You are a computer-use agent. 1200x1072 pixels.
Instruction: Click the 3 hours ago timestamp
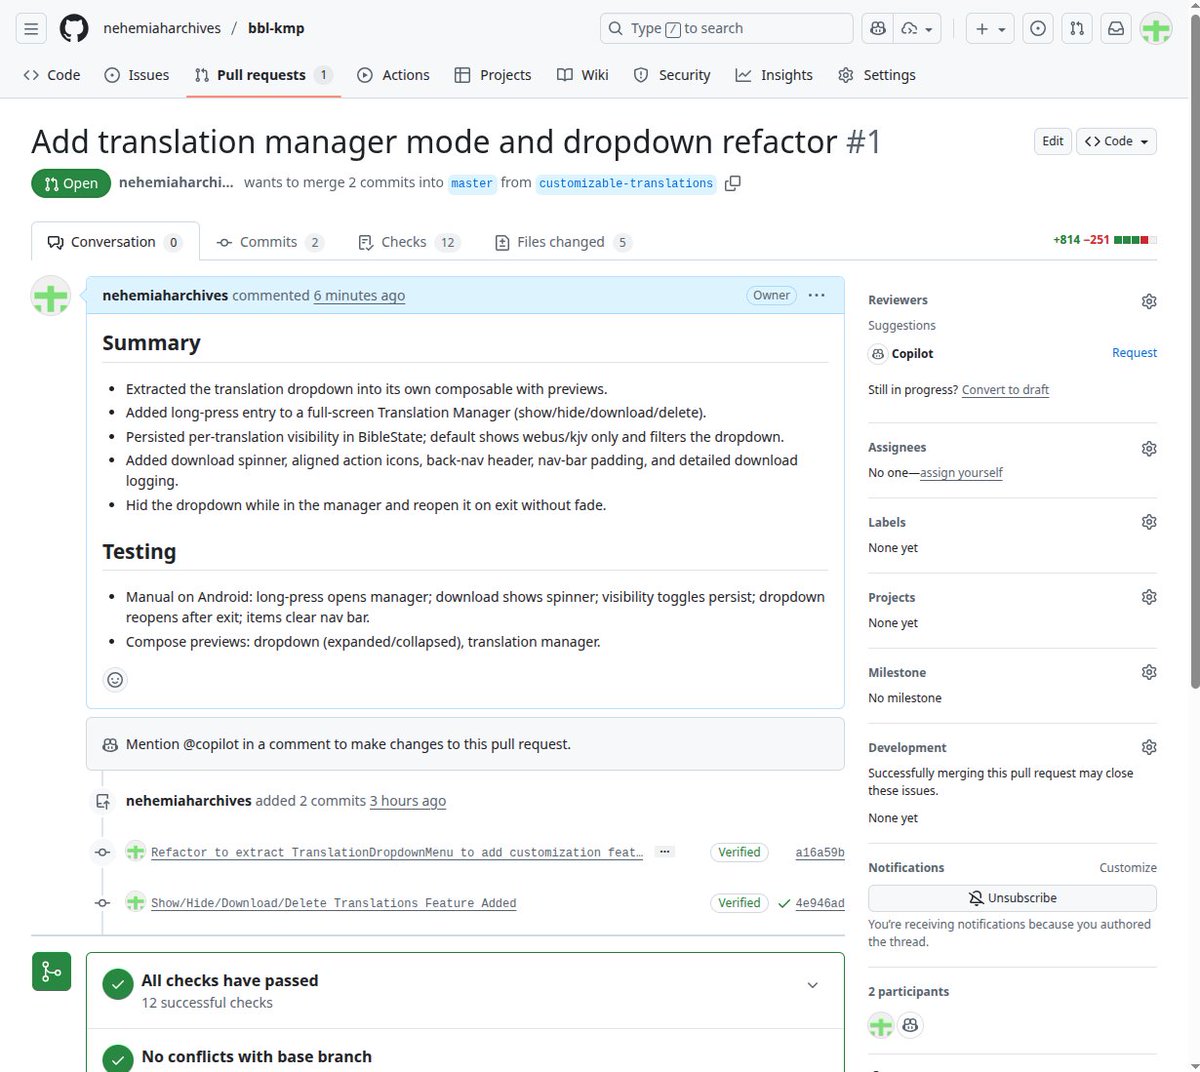tap(408, 801)
